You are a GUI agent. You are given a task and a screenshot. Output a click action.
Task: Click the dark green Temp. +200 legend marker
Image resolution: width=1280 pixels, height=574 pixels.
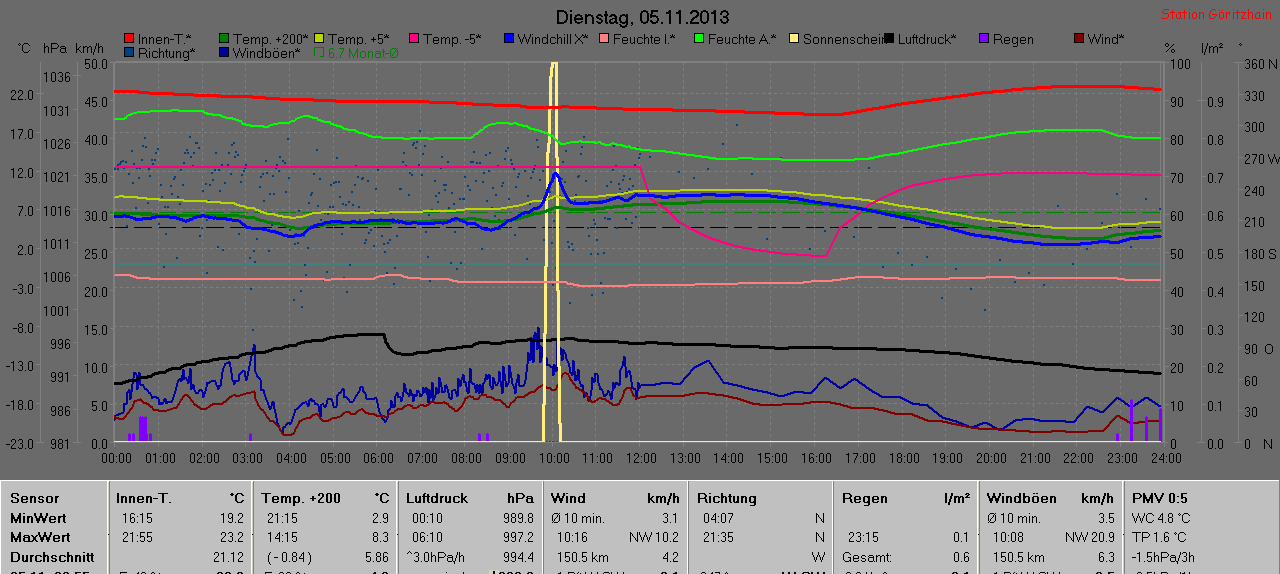(224, 39)
